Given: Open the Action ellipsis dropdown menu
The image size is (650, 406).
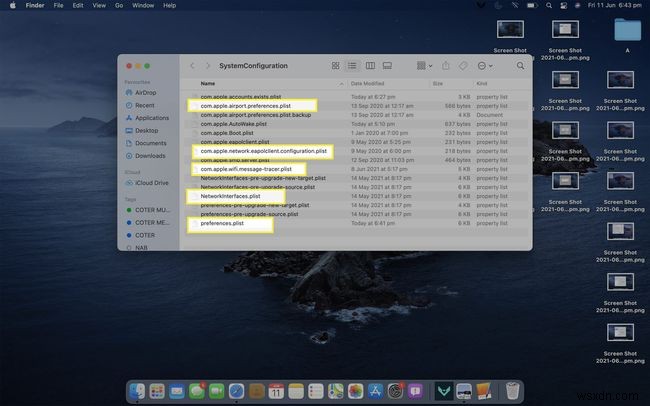Looking at the screenshot, I should point(485,66).
